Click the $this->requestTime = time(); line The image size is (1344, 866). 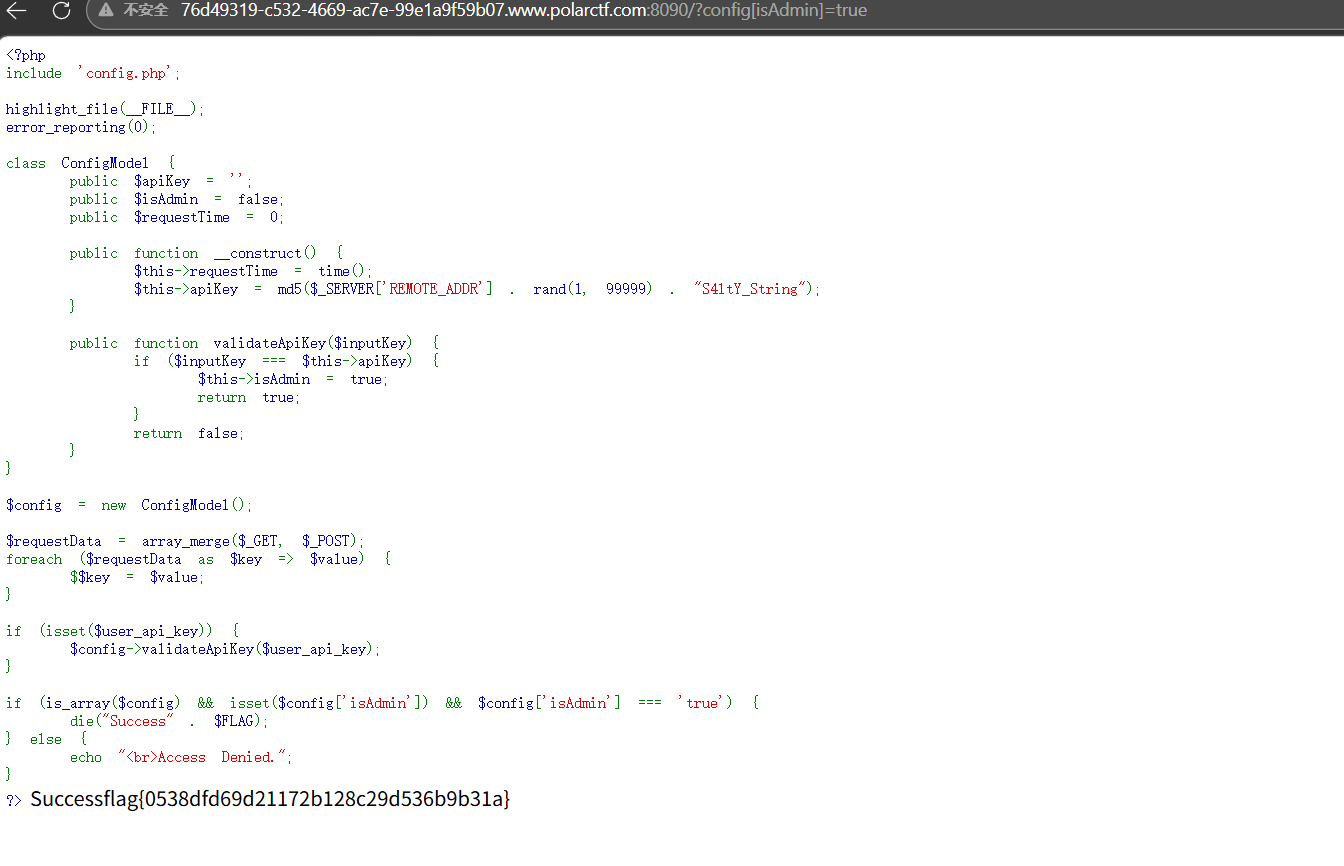(x=253, y=271)
